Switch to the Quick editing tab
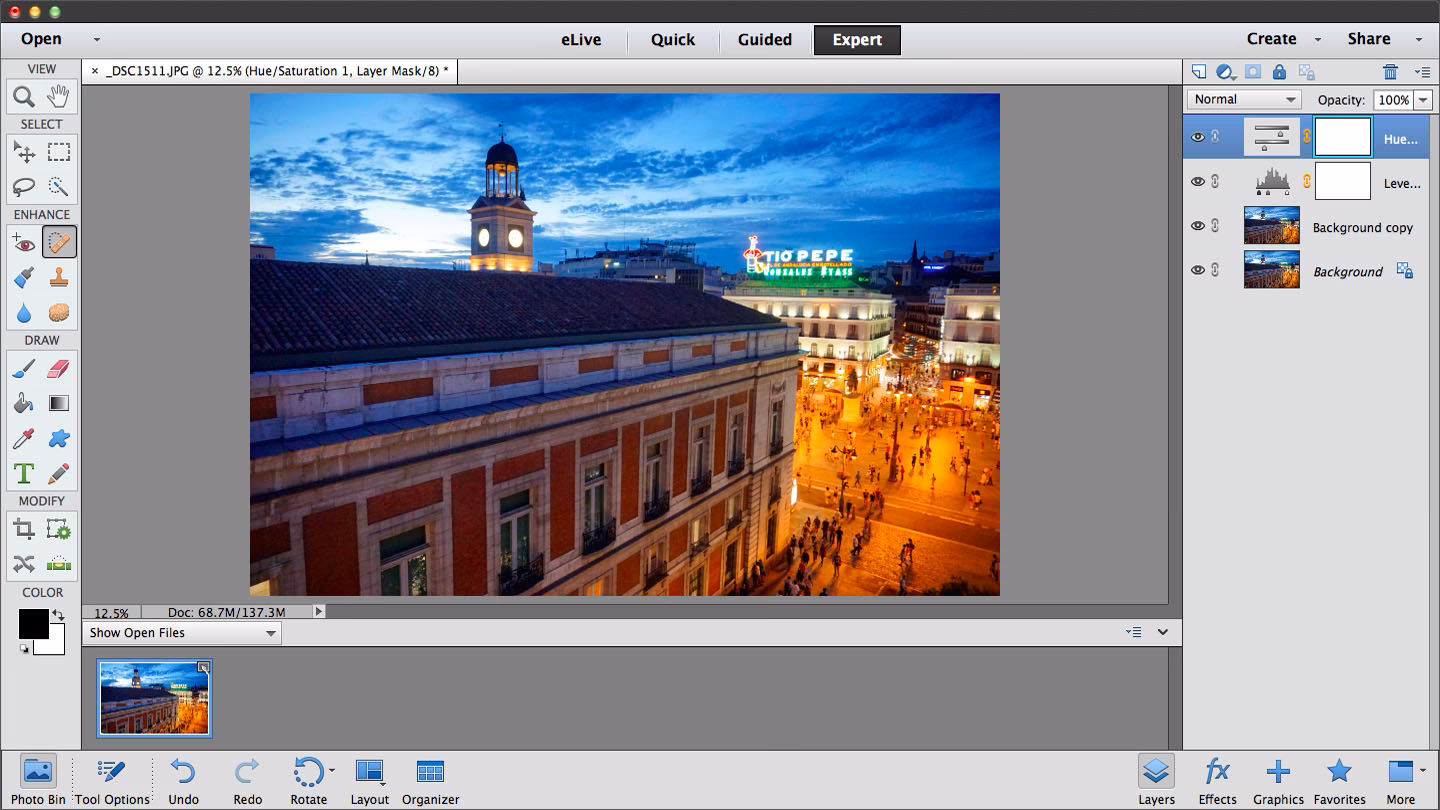The width and height of the screenshot is (1440, 810). (x=672, y=40)
